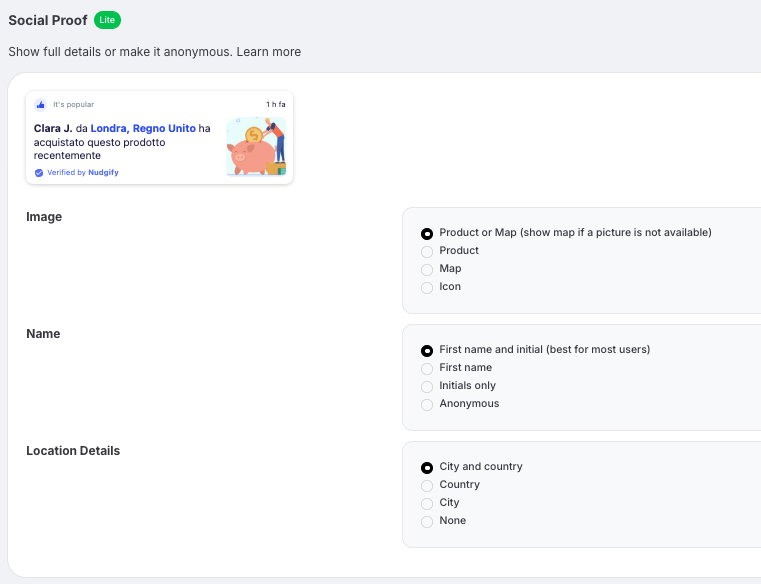Select the Initials only name option

click(x=427, y=386)
